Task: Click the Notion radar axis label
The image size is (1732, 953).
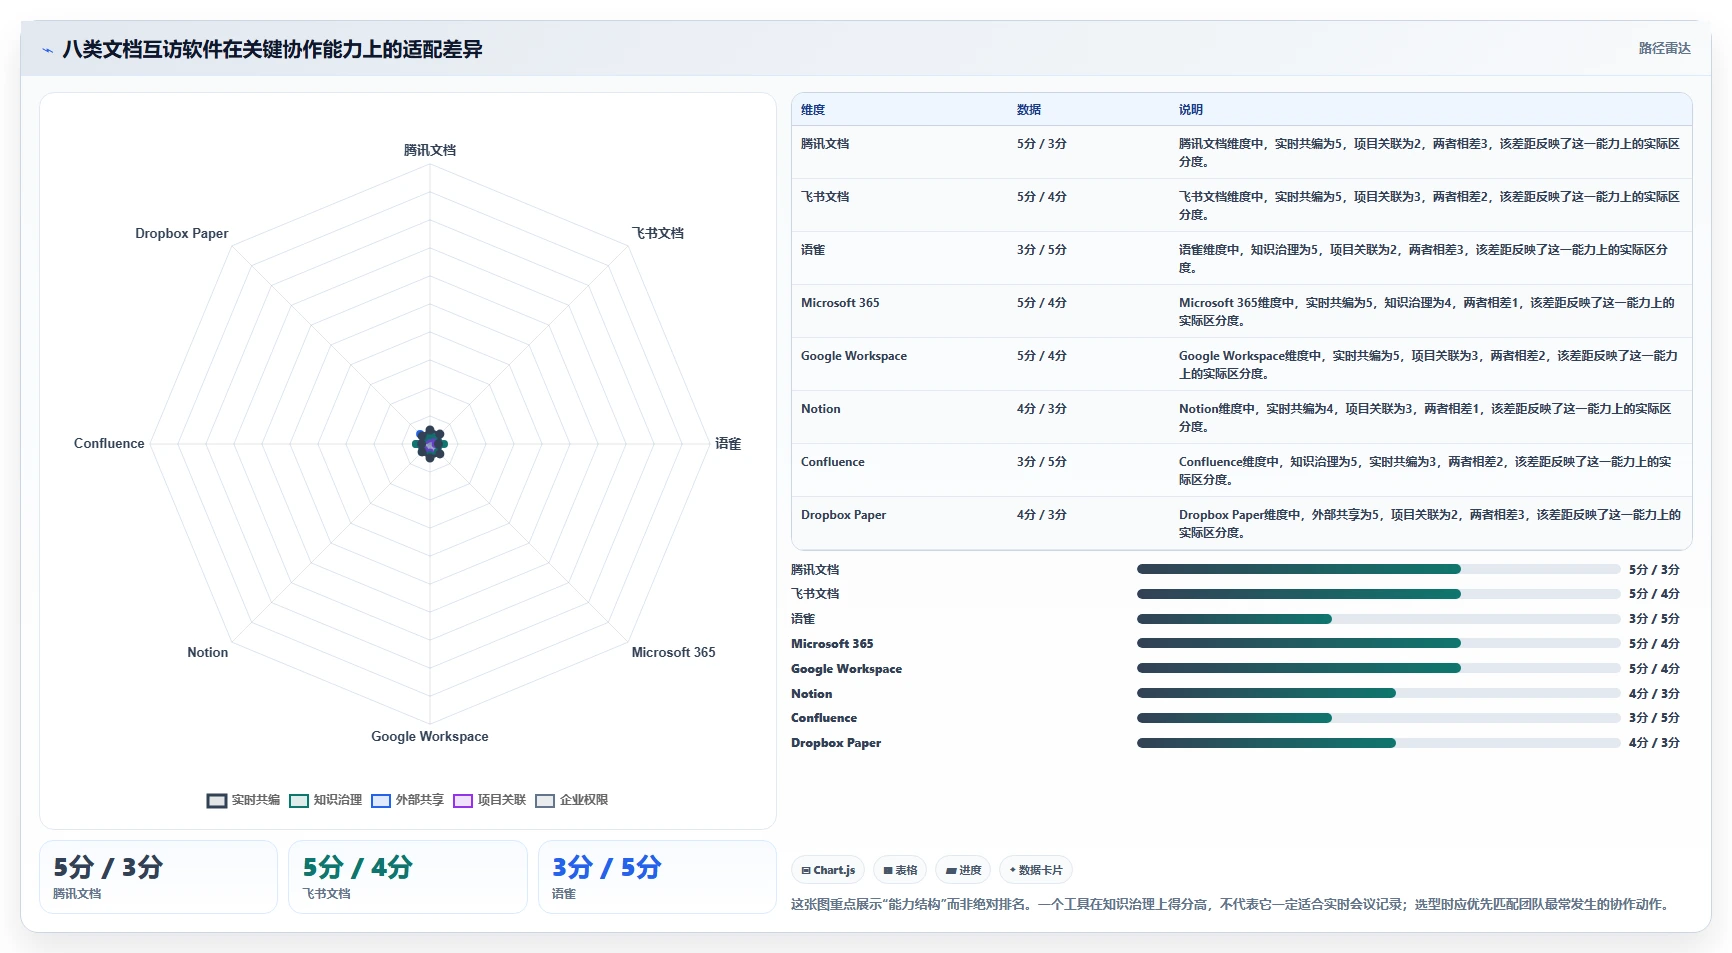Action: tap(208, 652)
